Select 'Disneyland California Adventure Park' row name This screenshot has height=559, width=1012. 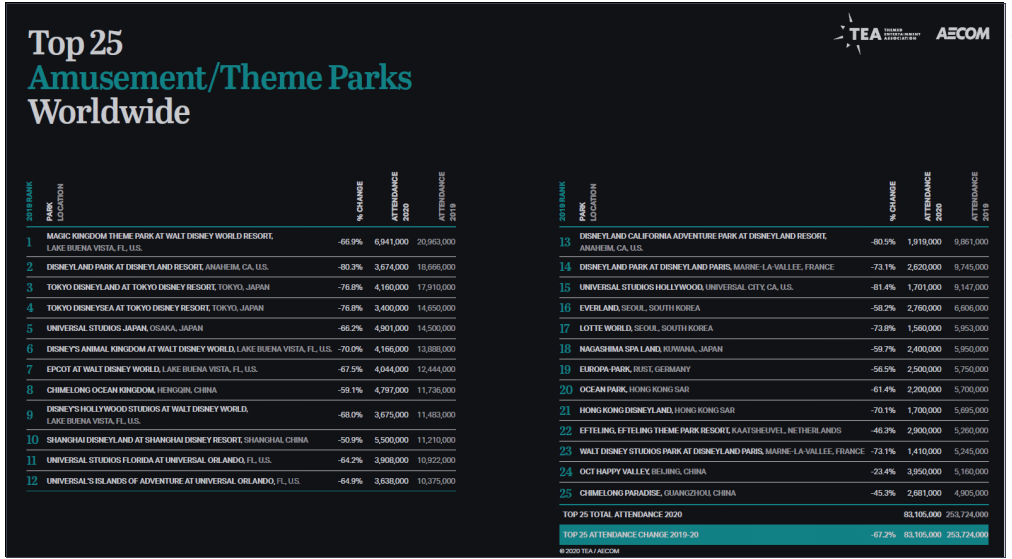[703, 236]
